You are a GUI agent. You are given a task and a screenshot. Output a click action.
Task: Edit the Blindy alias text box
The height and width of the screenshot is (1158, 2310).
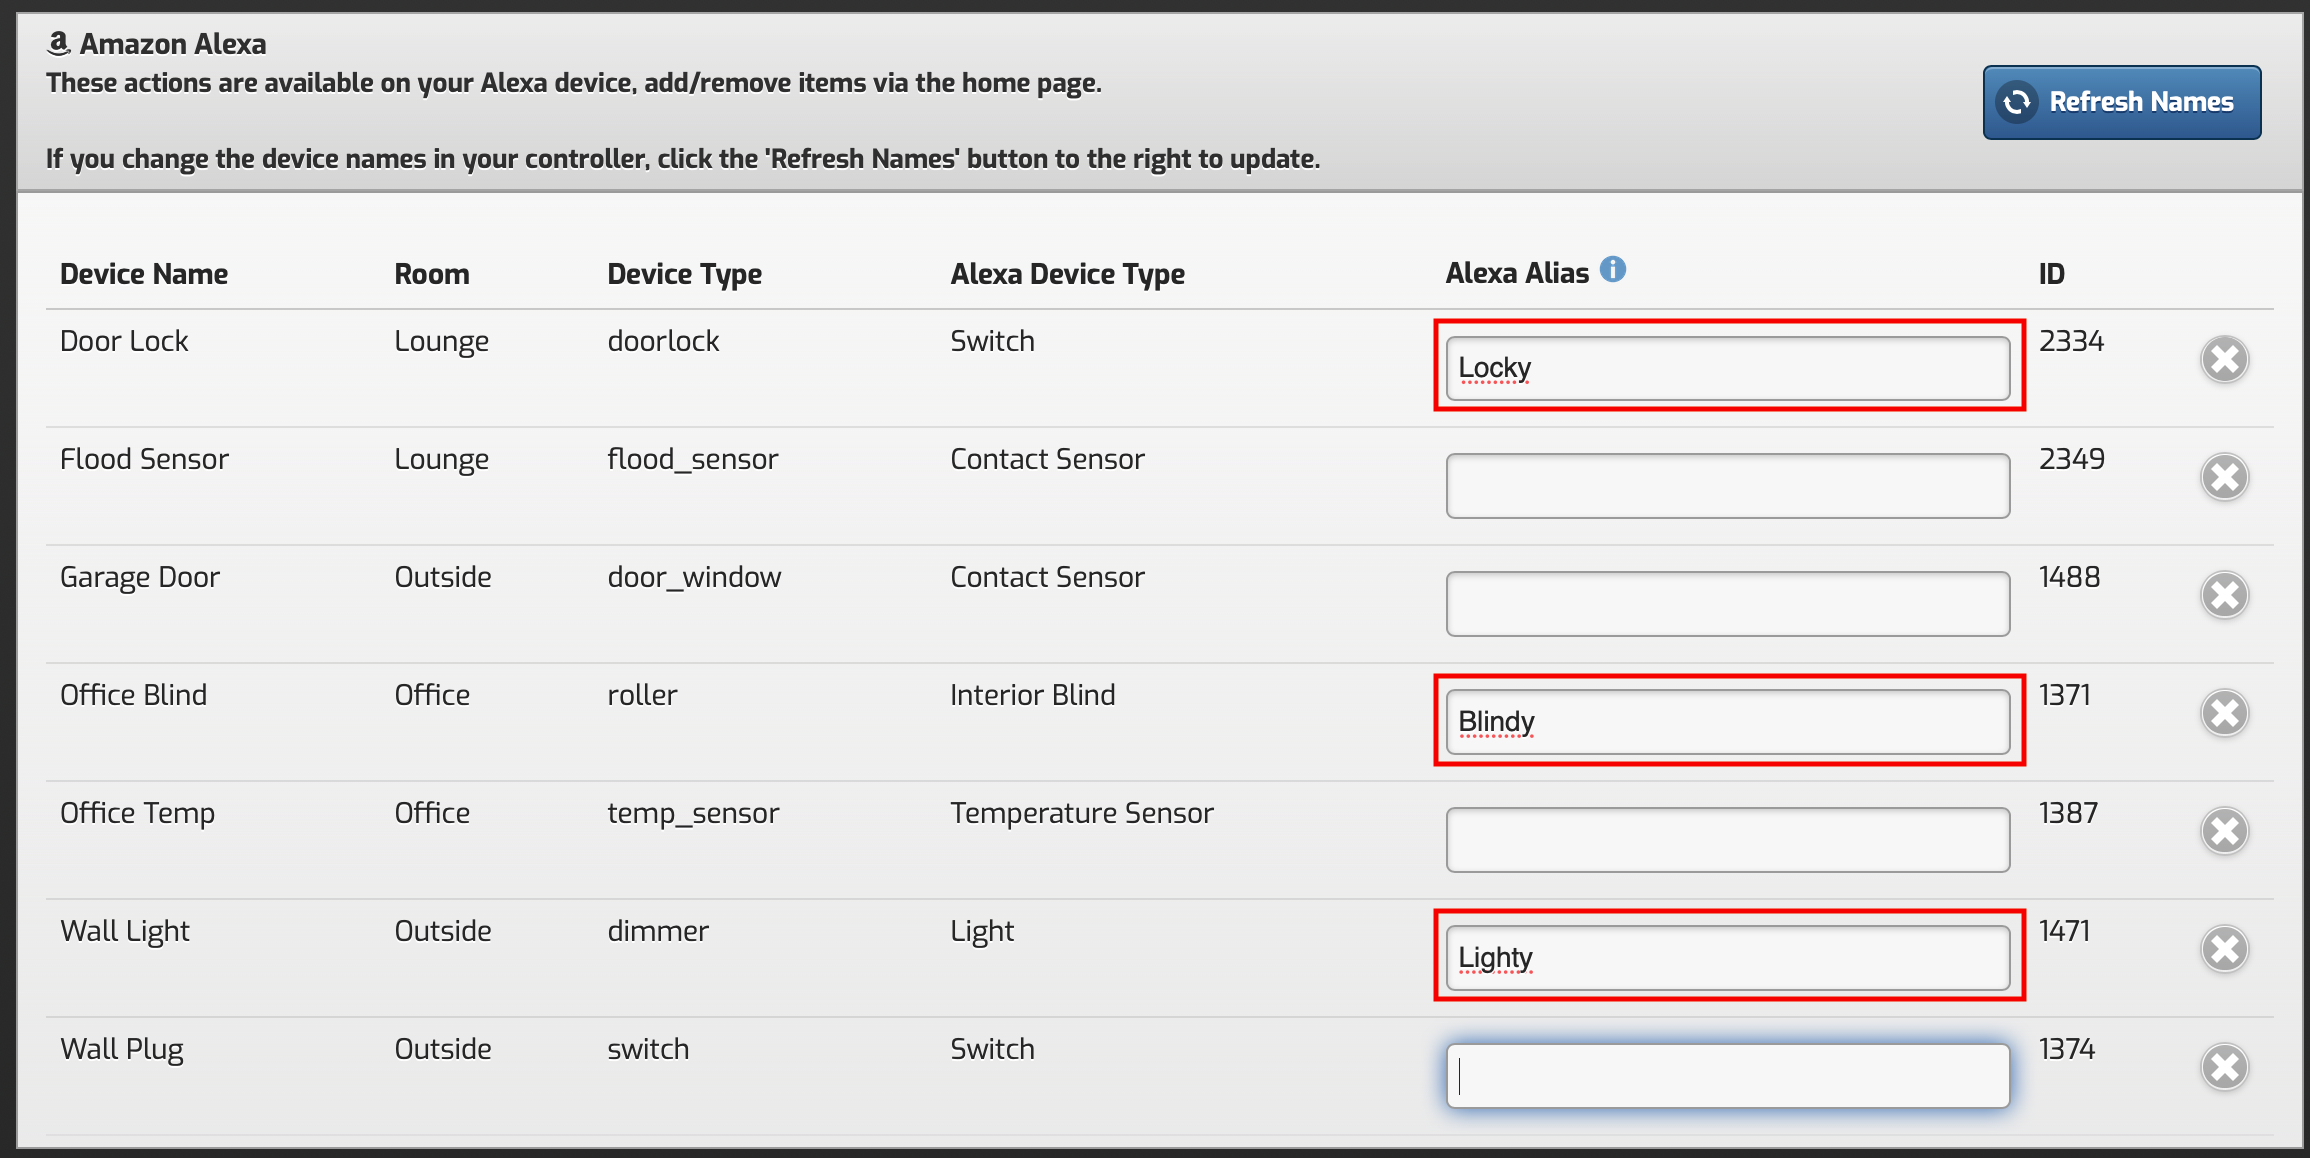[x=1727, y=722]
